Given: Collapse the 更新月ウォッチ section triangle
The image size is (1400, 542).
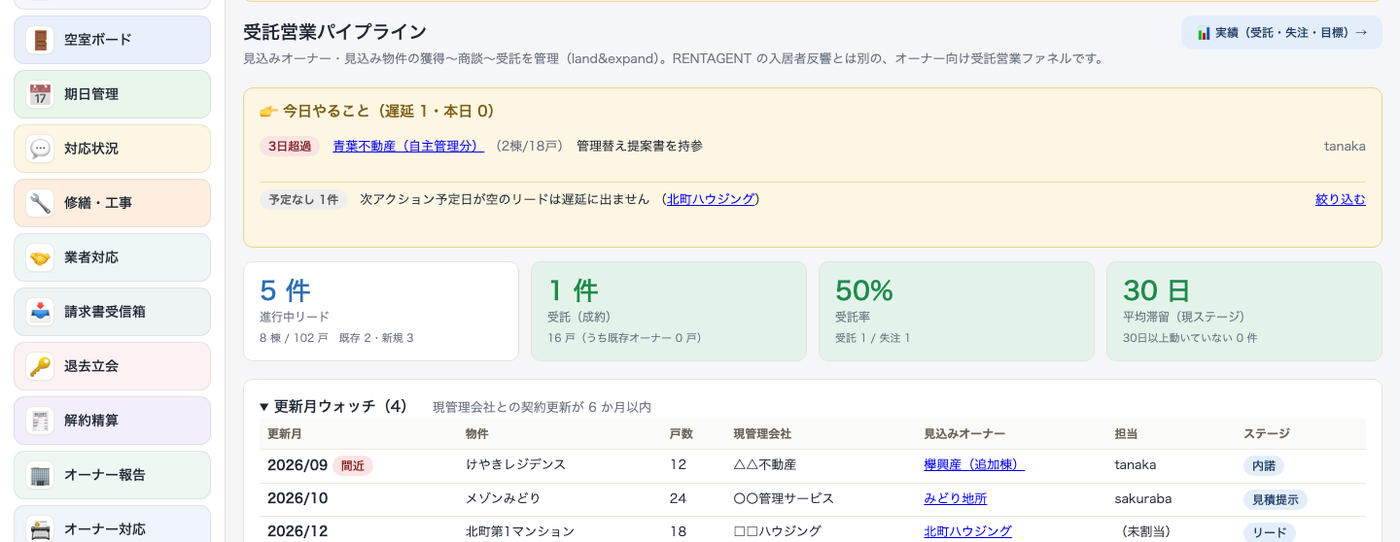Looking at the screenshot, I should pyautogui.click(x=264, y=407).
